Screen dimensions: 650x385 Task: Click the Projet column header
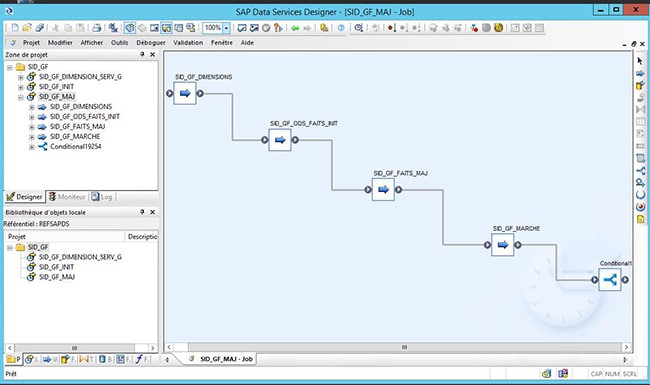point(64,236)
